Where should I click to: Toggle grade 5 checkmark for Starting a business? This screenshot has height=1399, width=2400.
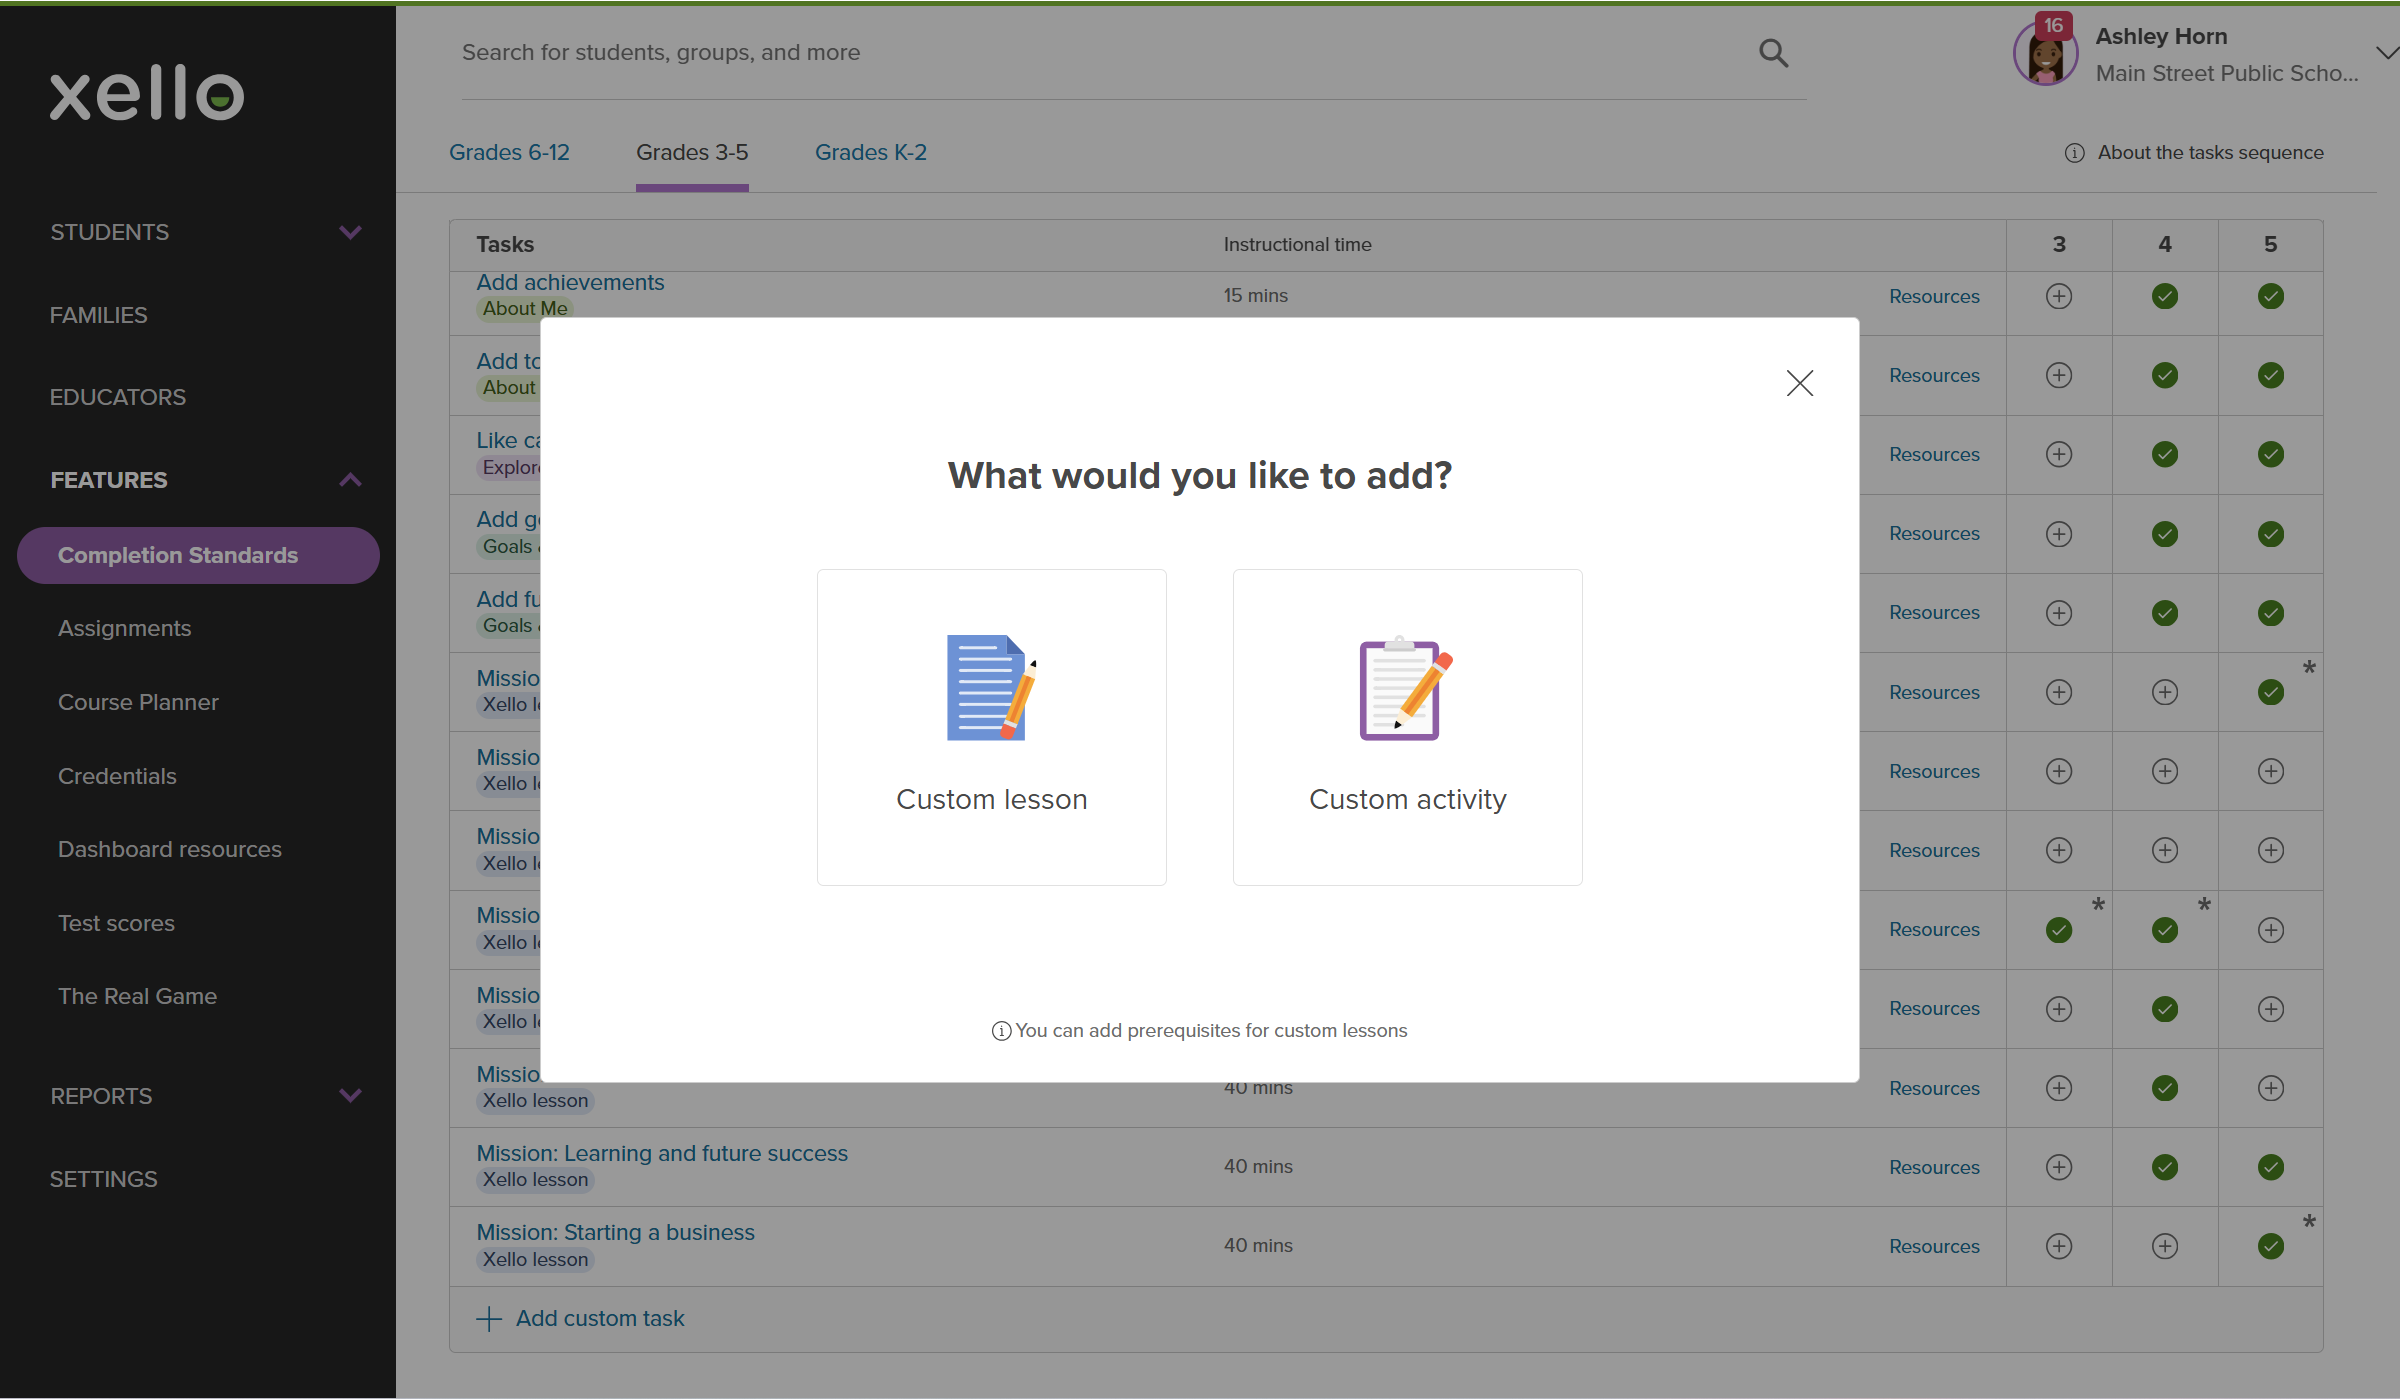click(2270, 1246)
